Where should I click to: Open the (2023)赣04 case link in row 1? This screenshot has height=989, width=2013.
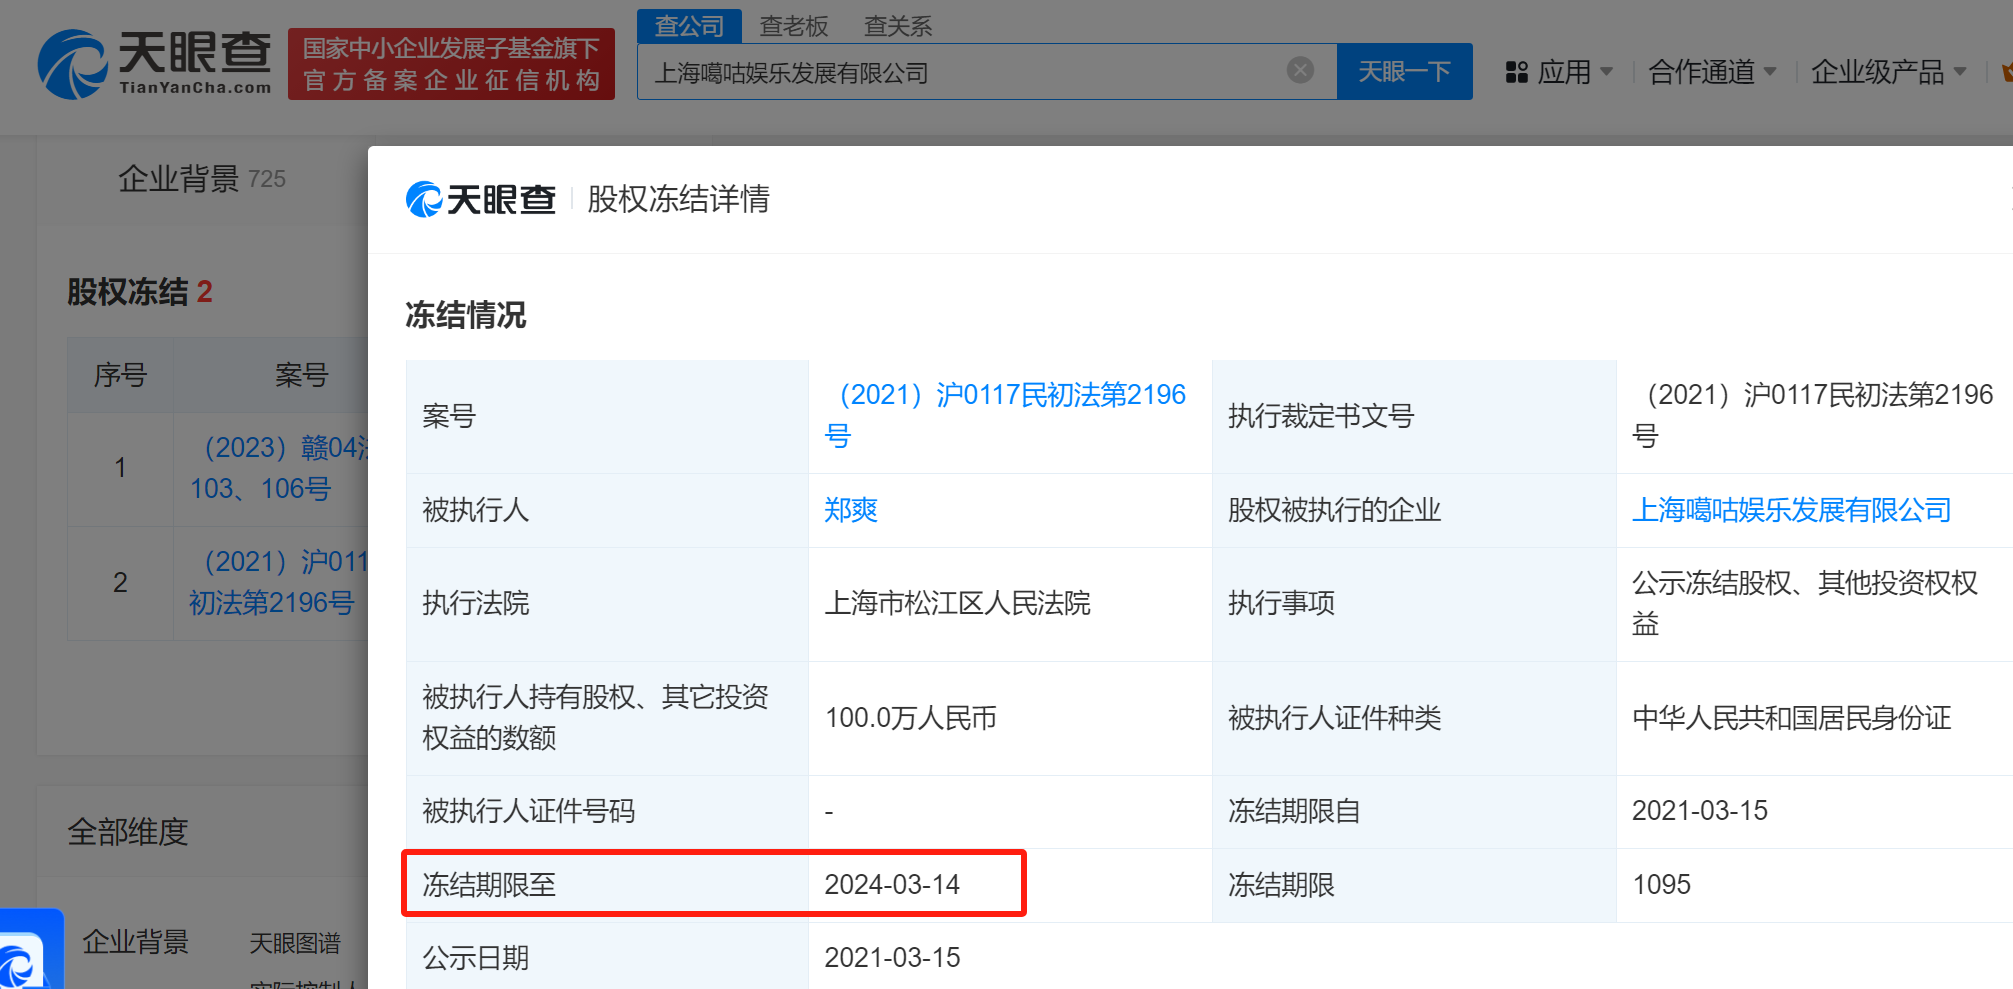pyautogui.click(x=279, y=468)
